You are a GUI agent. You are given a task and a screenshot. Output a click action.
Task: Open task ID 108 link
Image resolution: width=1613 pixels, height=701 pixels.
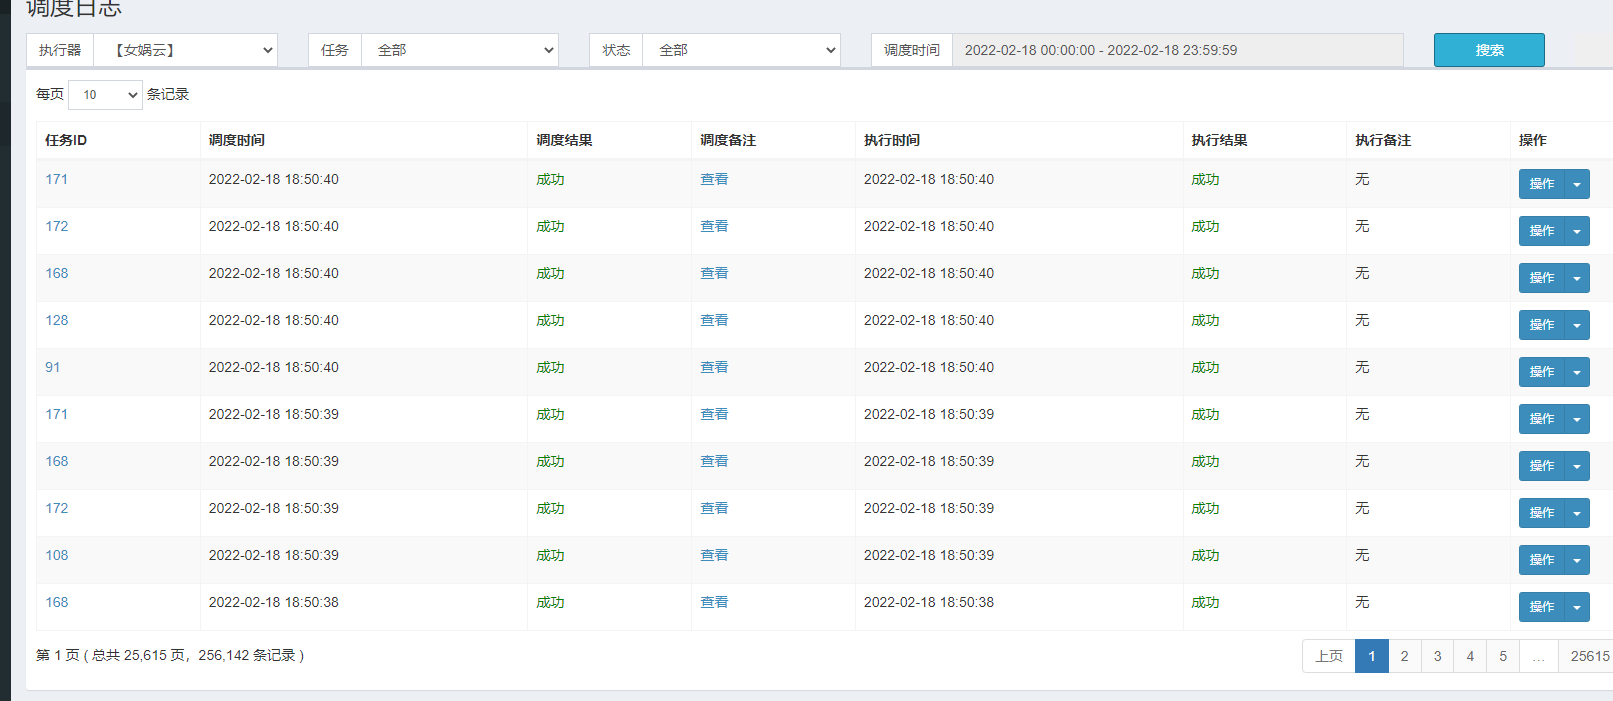(57, 555)
